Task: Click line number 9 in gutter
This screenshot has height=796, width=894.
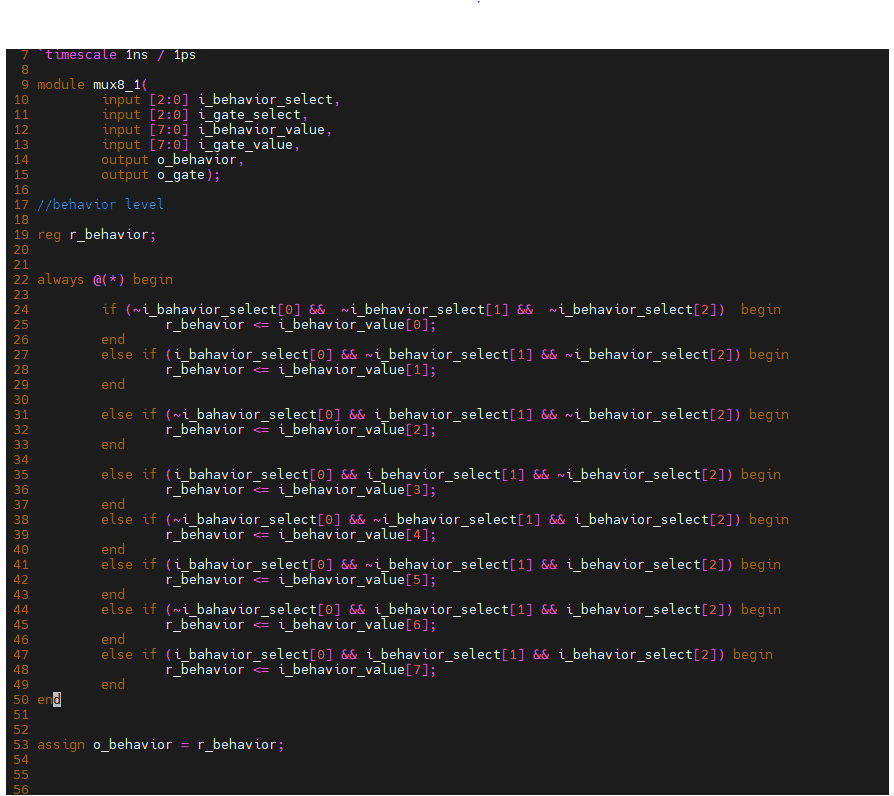Action: [x=25, y=84]
